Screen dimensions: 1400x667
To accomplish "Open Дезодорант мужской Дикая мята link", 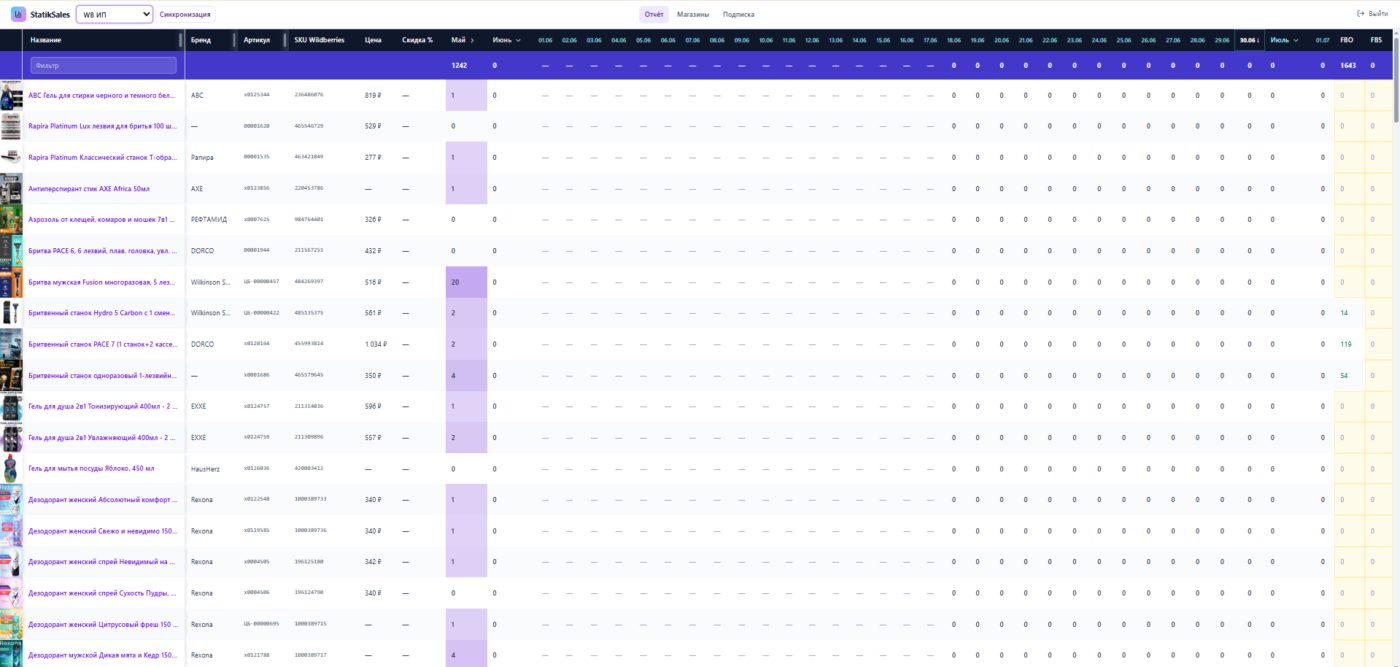I will (x=102, y=655).
